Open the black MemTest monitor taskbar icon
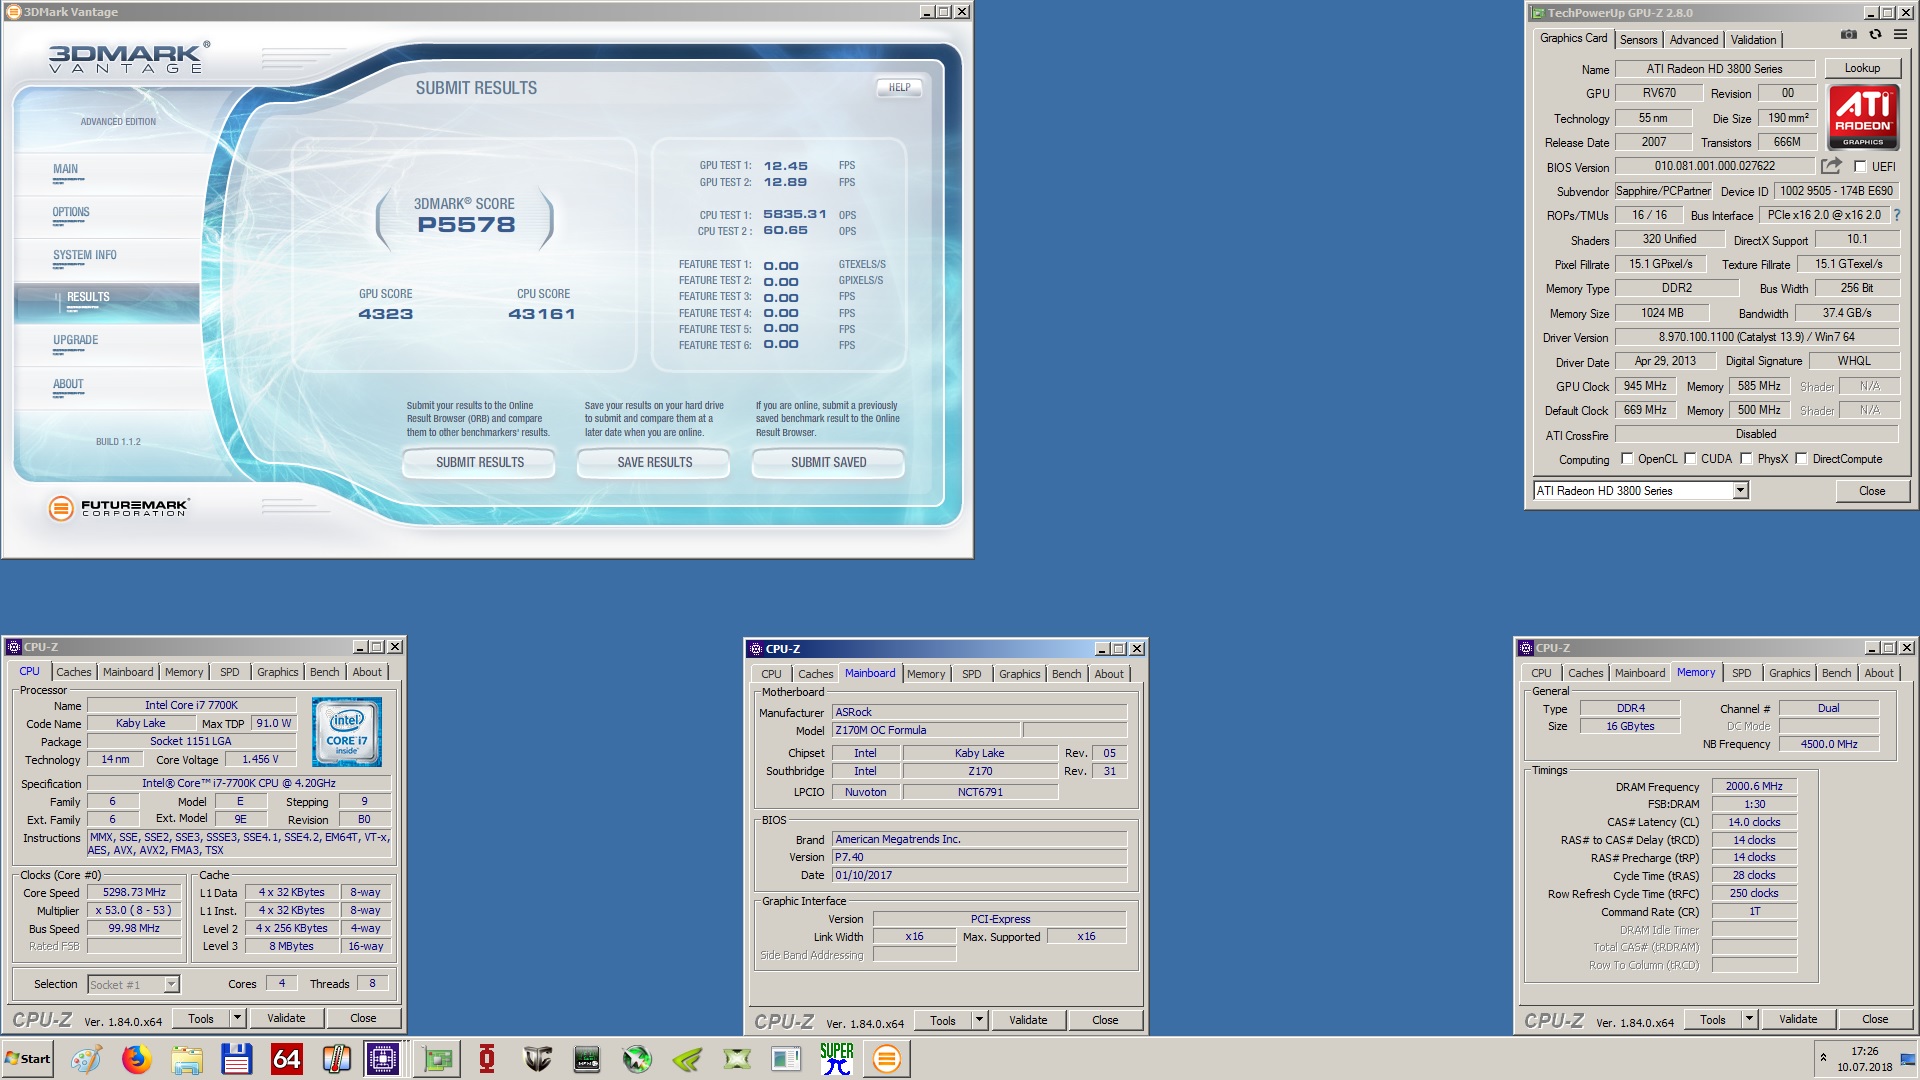Viewport: 1920px width, 1080px height. [587, 1059]
